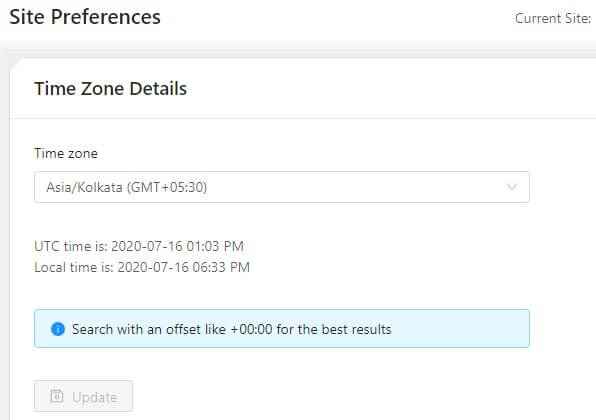Click the grey left sidebar strip
The width and height of the screenshot is (596, 420).
[x=5, y=243]
